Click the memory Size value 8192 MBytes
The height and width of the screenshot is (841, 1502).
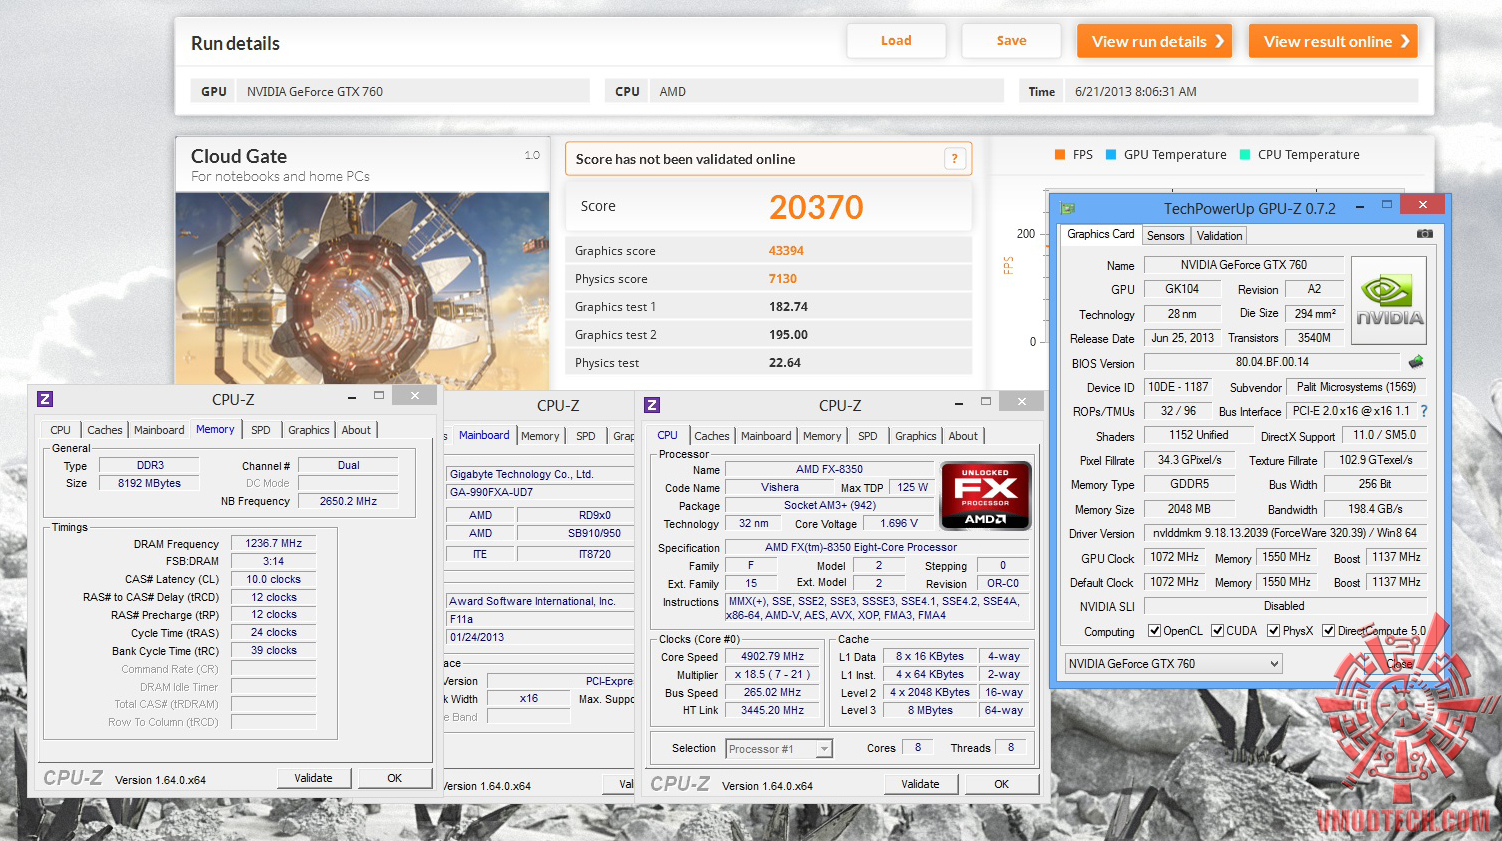pyautogui.click(x=150, y=483)
